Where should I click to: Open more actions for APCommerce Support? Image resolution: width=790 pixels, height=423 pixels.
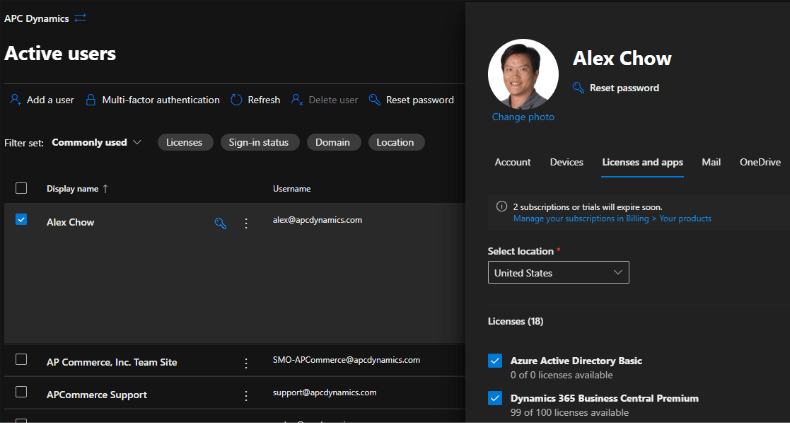(246, 395)
